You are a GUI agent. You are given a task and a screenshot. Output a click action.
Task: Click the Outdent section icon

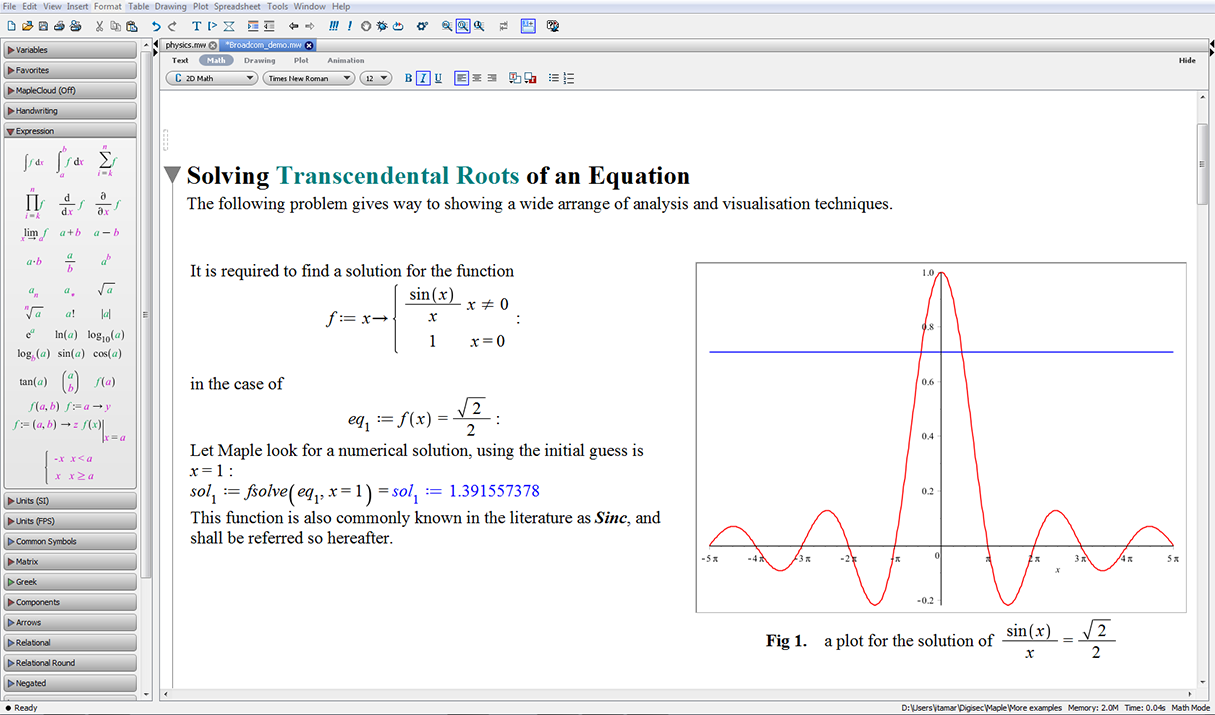[269, 25]
